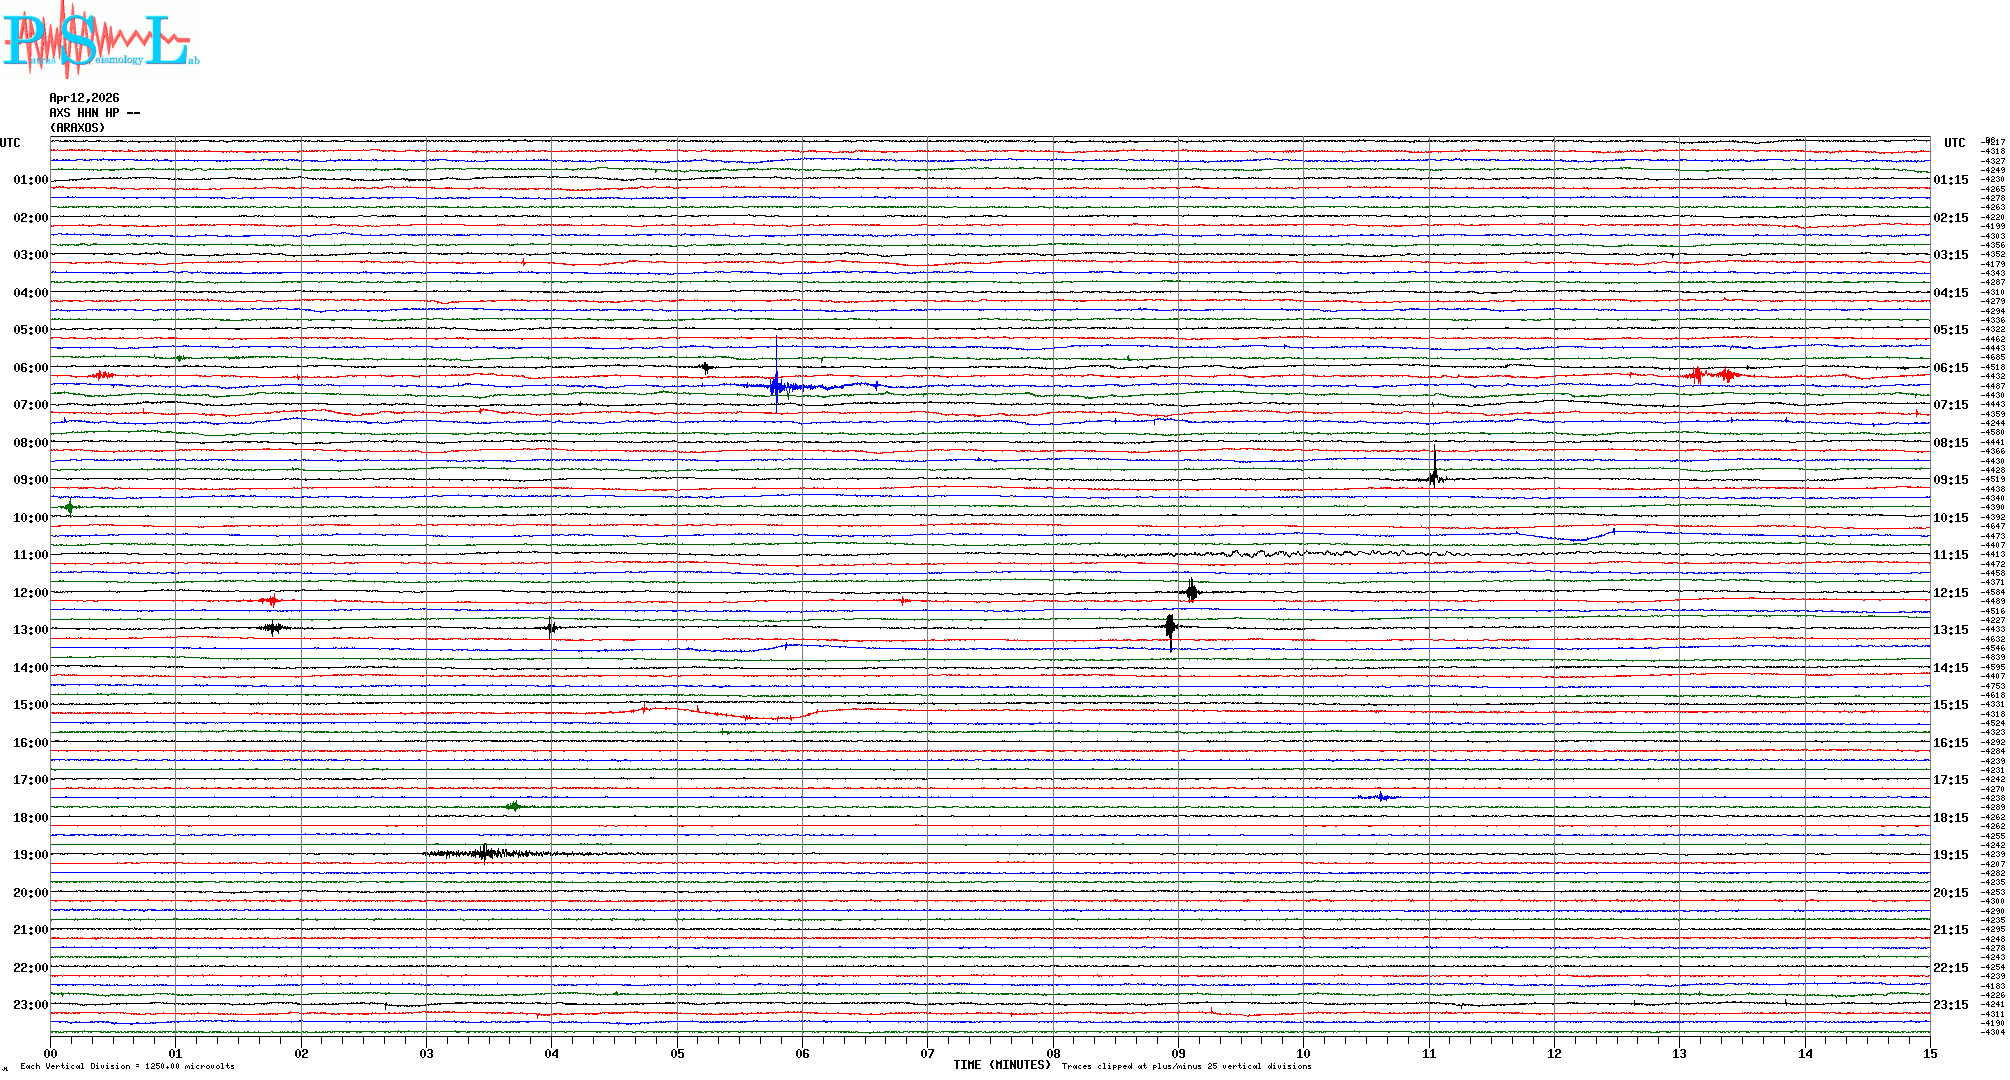Click the long black event on the 19:00 trace
Image resolution: width=2010 pixels, height=1080 pixels.
[486, 853]
